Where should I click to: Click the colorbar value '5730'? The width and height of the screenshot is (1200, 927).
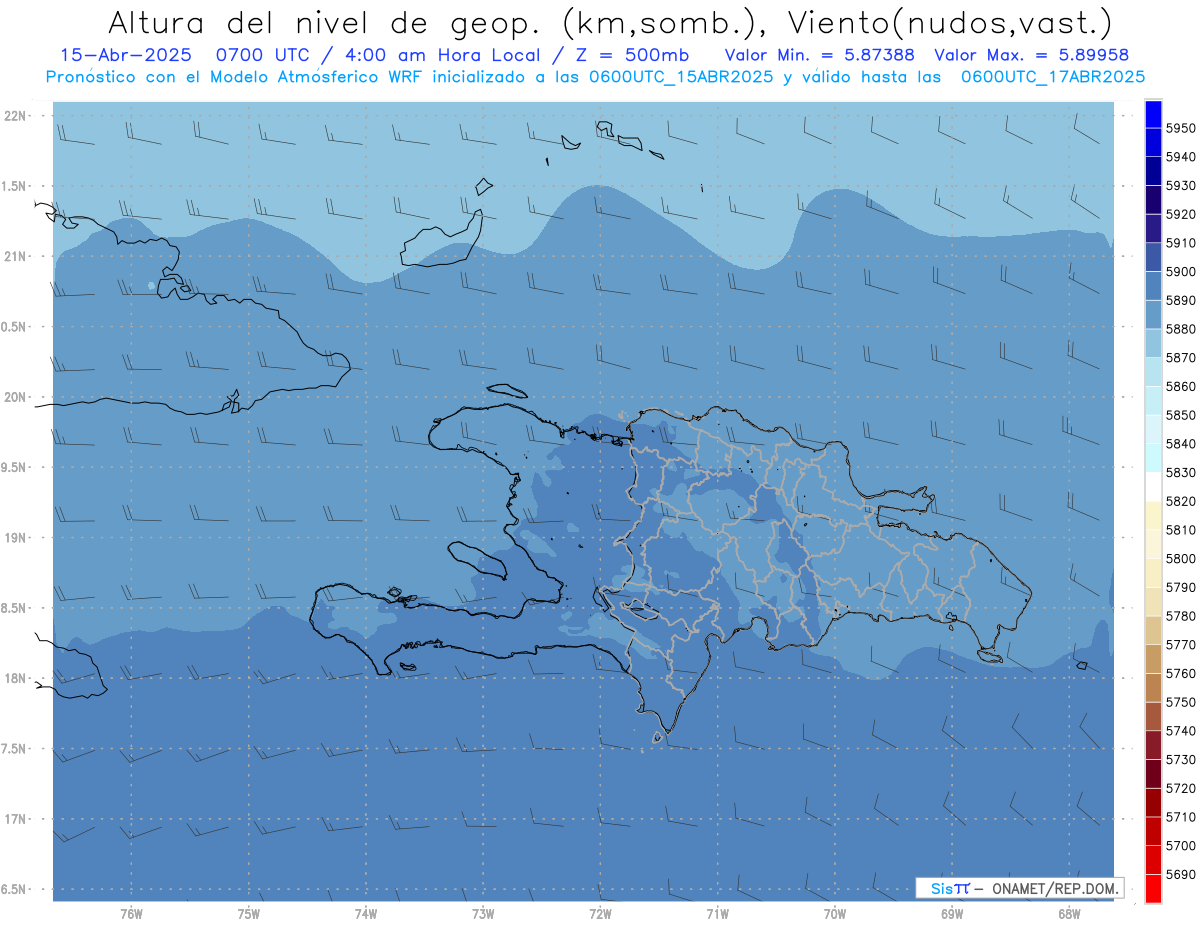tap(1181, 760)
